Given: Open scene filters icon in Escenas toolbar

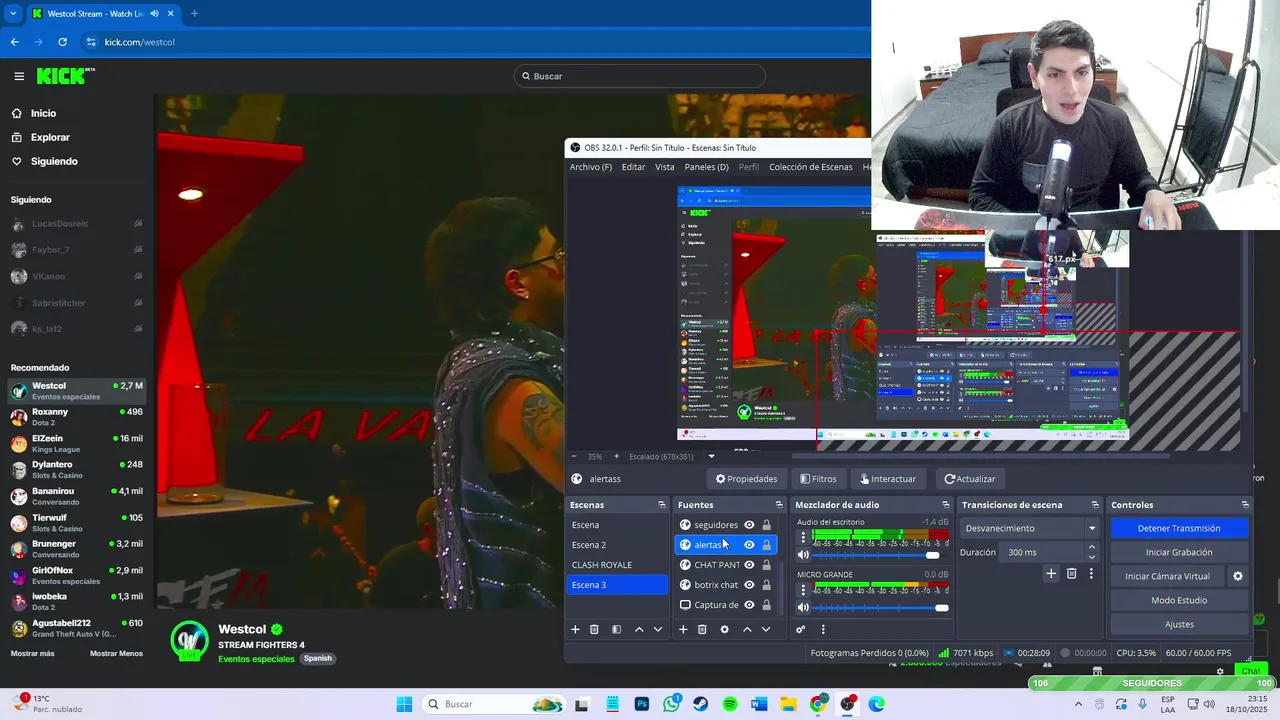Looking at the screenshot, I should [x=616, y=629].
